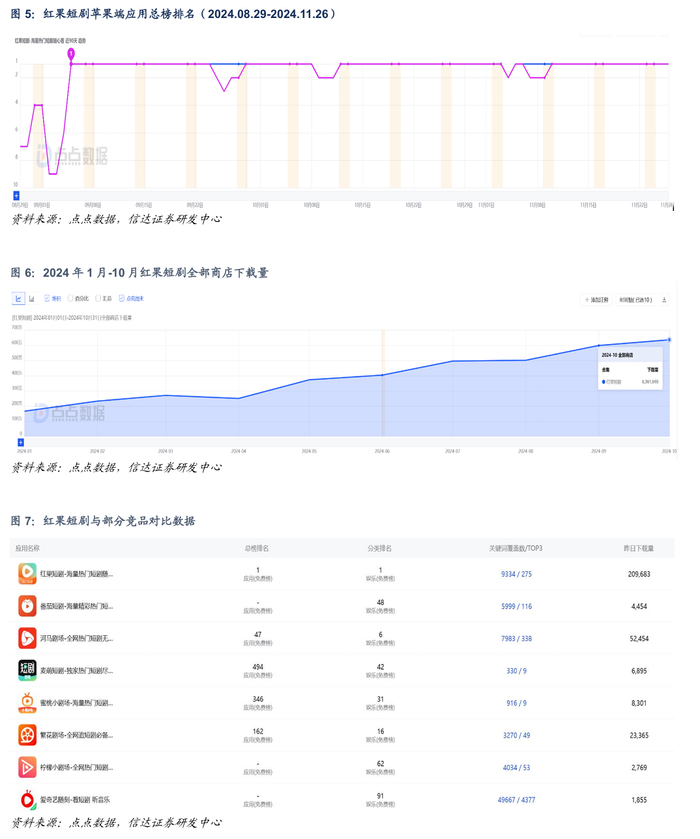Screen dimensions: 700x839
Task: Open 柠檬小剧场 app icon in table
Action: point(27,767)
